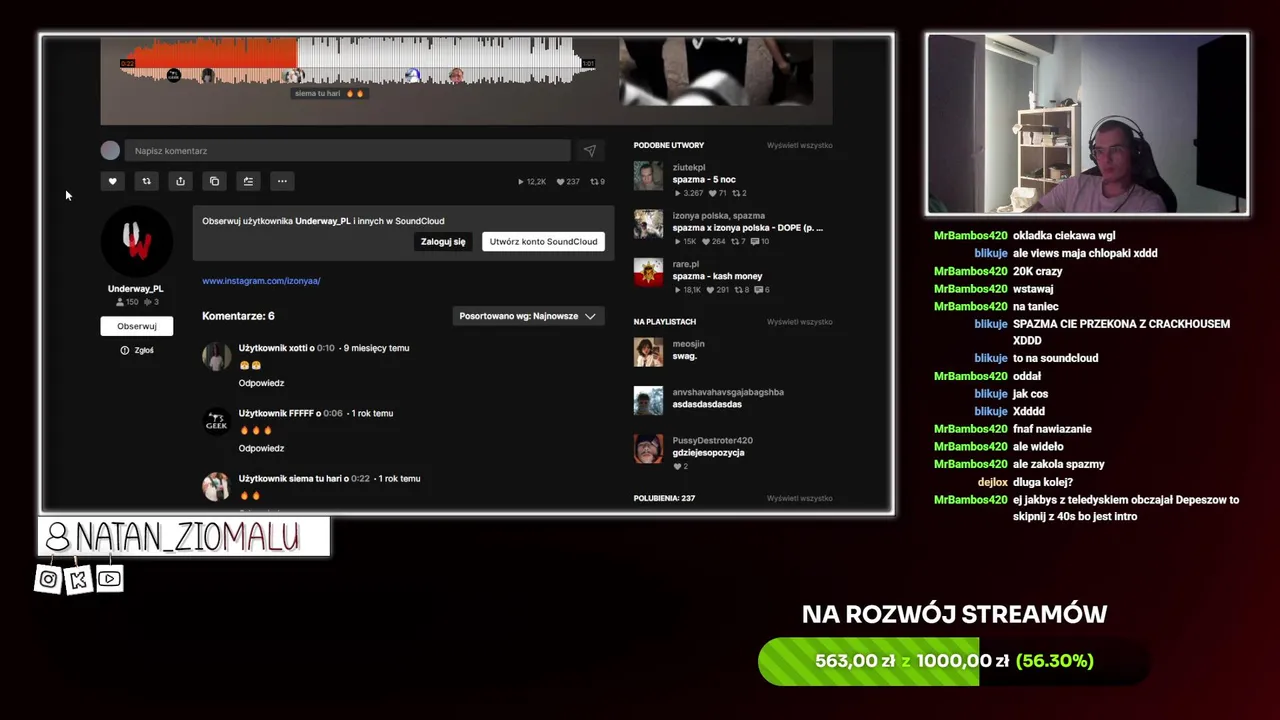
Task: Click inside the Napisz komentarz field
Action: [348, 151]
